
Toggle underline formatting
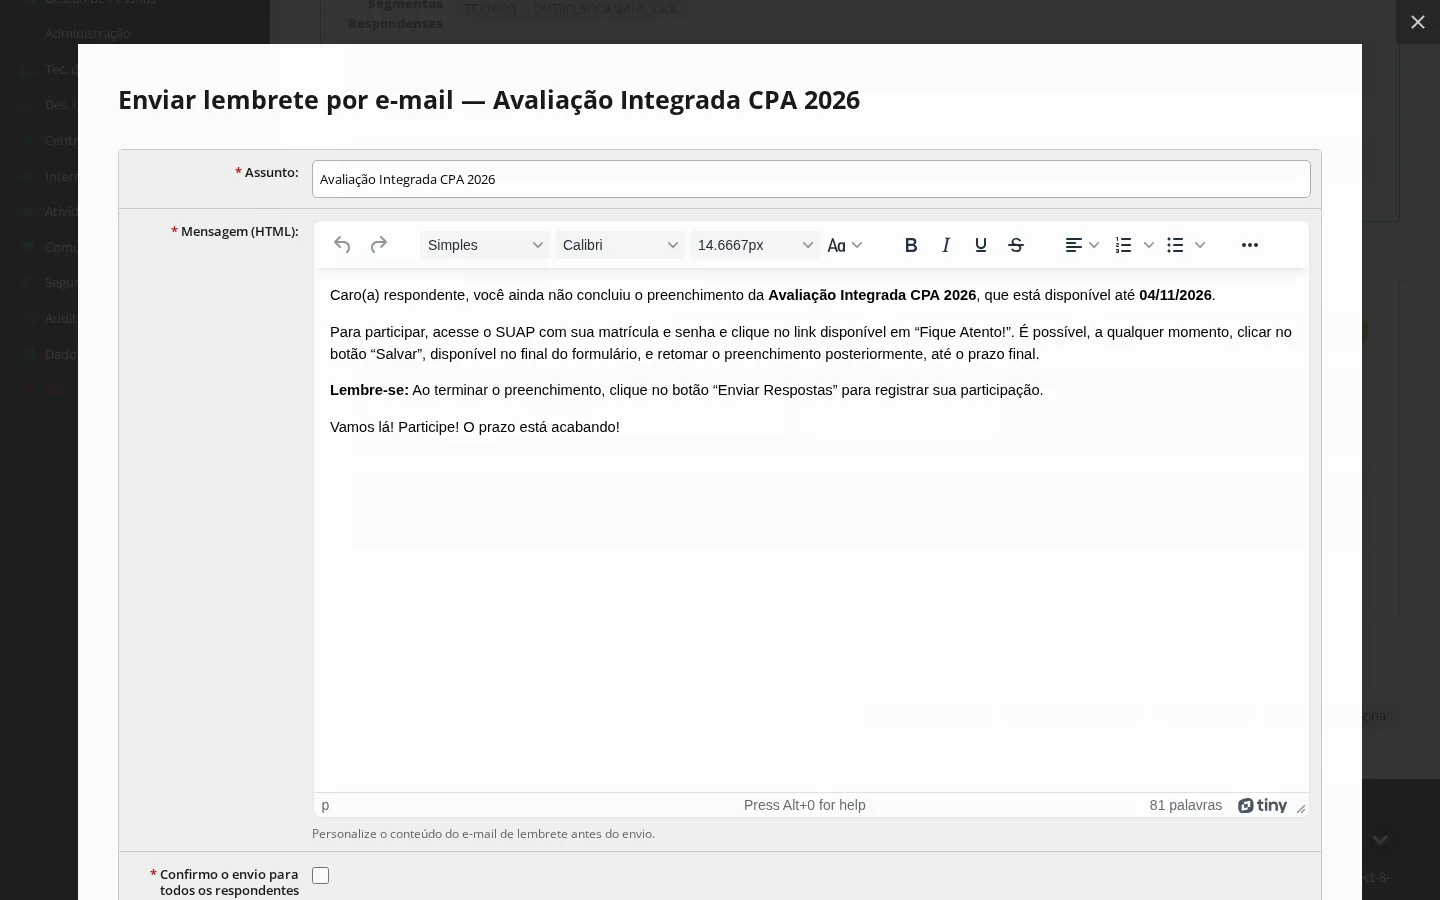(981, 245)
